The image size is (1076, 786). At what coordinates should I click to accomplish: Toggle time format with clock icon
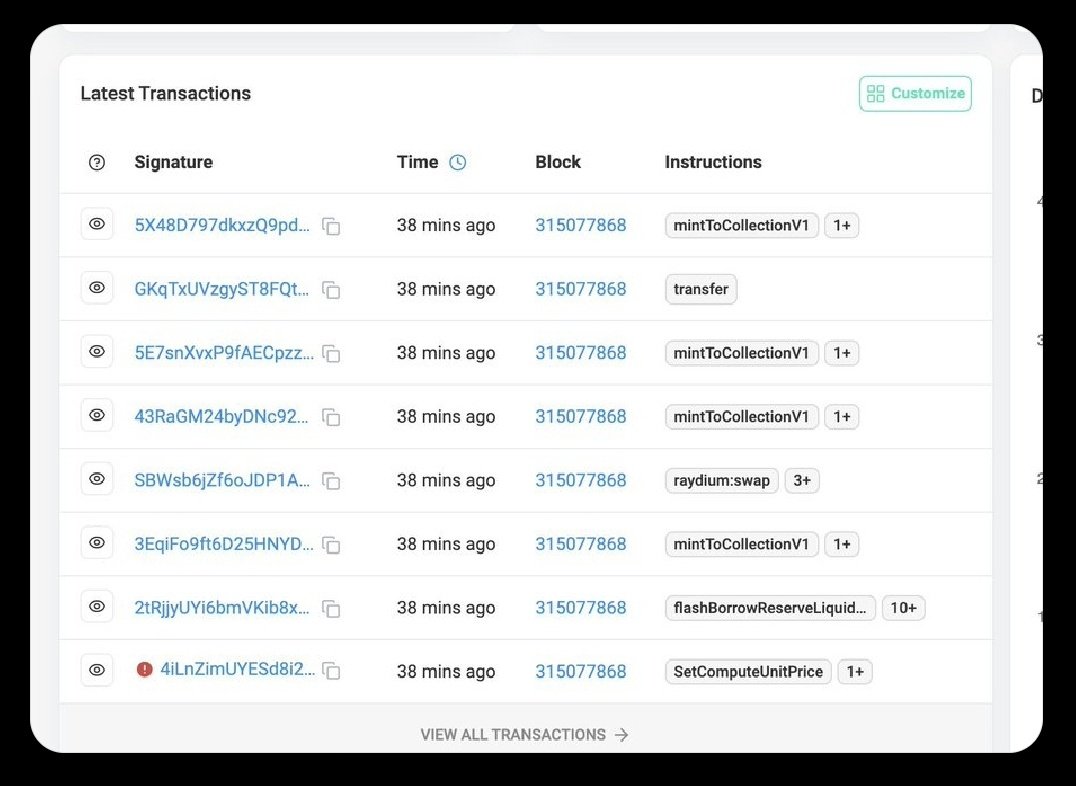coord(458,163)
